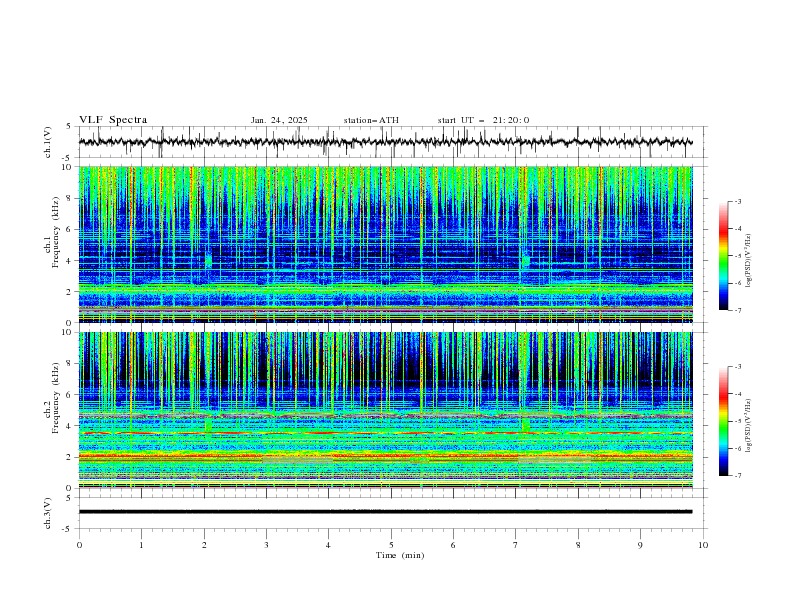The image size is (792, 612).
Task: Select the ch.1 'Frequency (kHz)' axis label
Action: [x=55, y=233]
